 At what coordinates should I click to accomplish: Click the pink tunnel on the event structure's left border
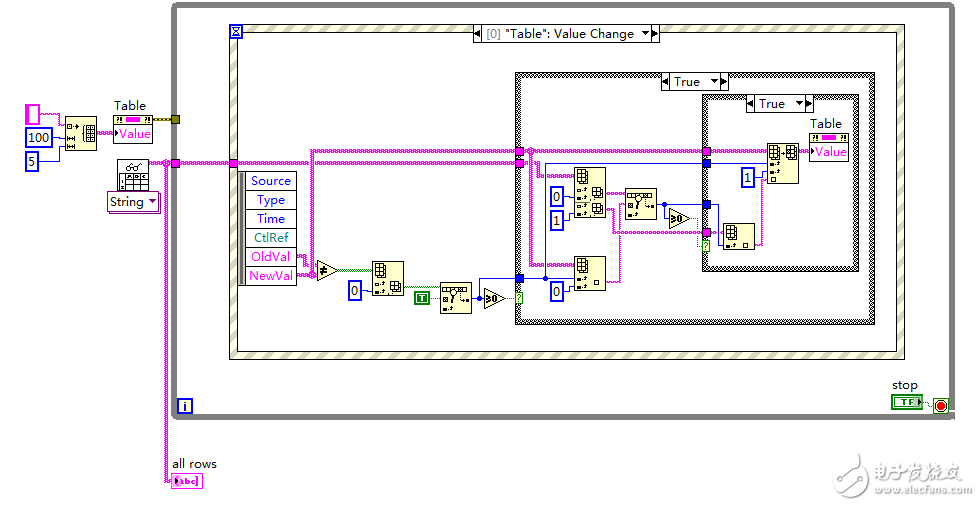tap(233, 163)
